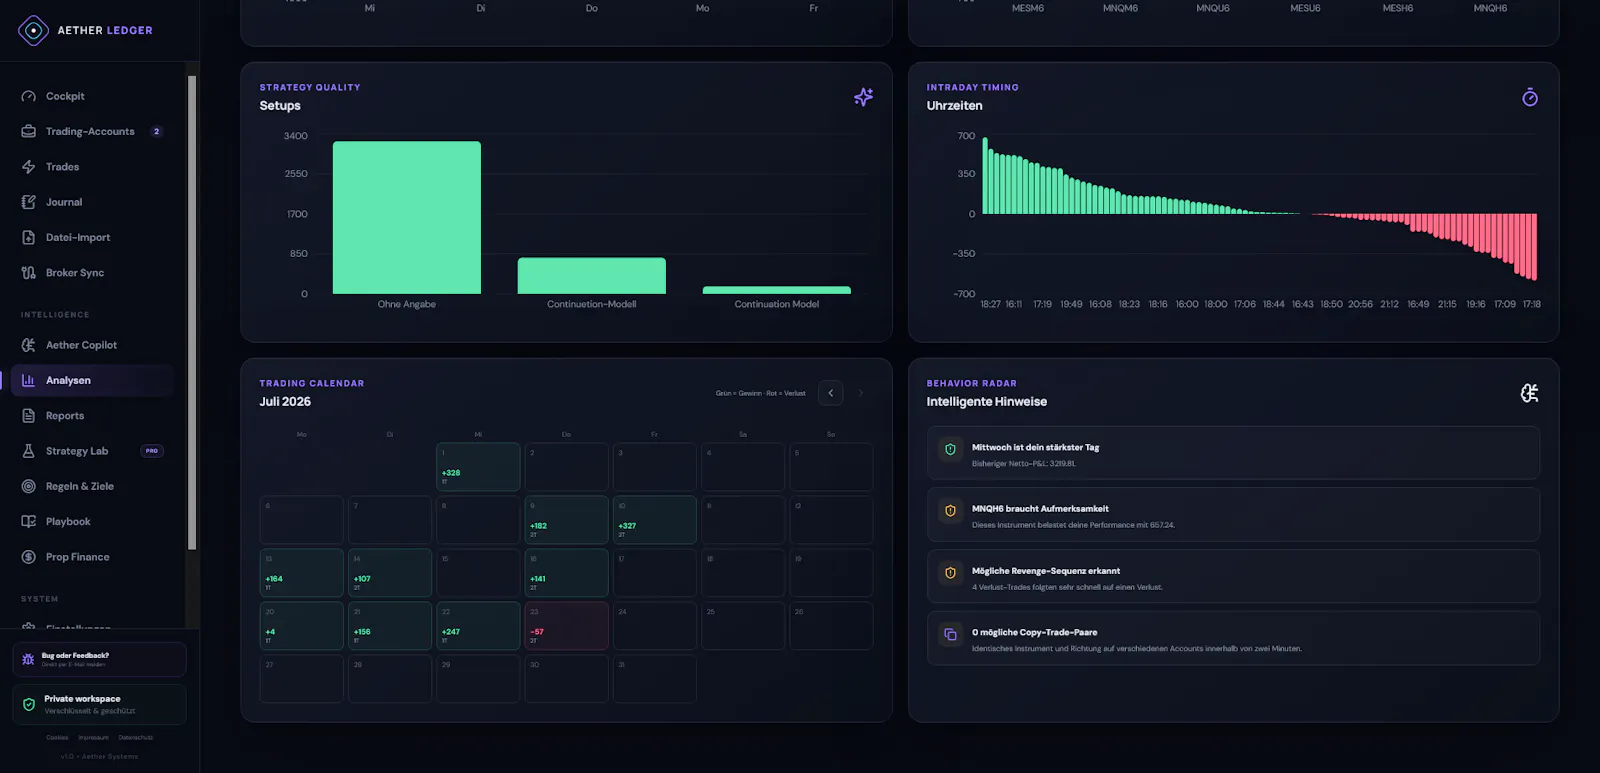Open the MNQH6 braucht Aufmerksamkeit hint
The height and width of the screenshot is (773, 1600).
tap(1233, 515)
